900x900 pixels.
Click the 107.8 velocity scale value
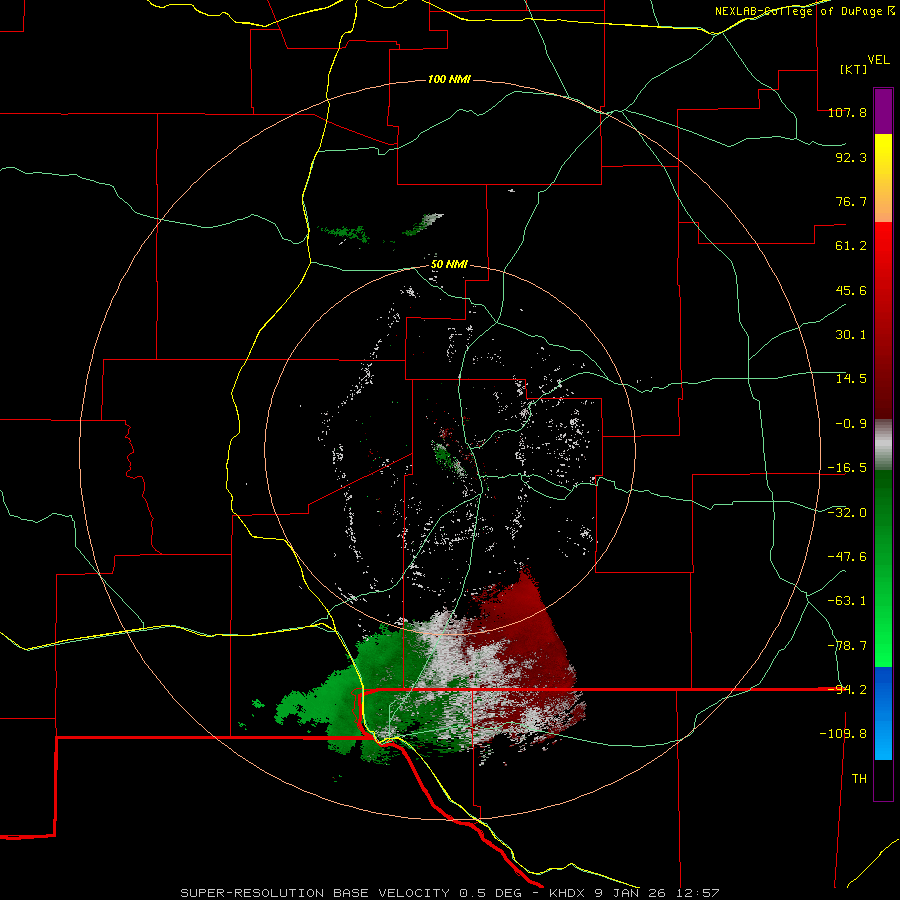[847, 112]
